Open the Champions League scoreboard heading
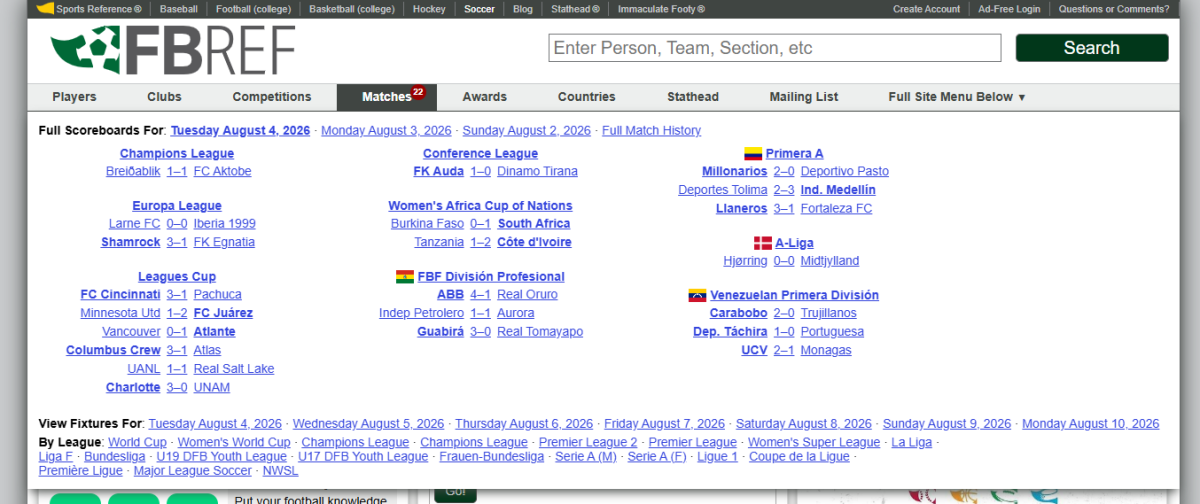This screenshot has height=504, width=1200. (177, 154)
